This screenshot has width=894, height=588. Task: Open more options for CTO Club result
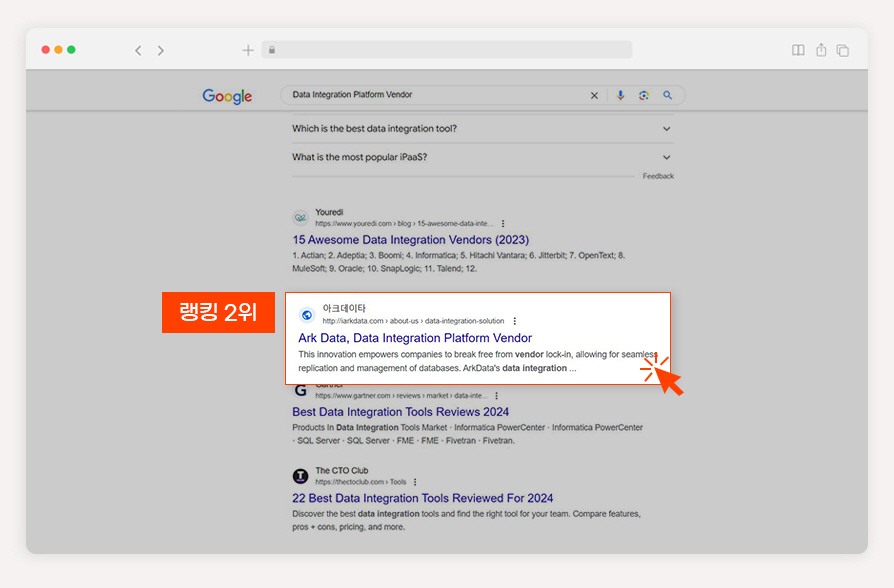[415, 482]
